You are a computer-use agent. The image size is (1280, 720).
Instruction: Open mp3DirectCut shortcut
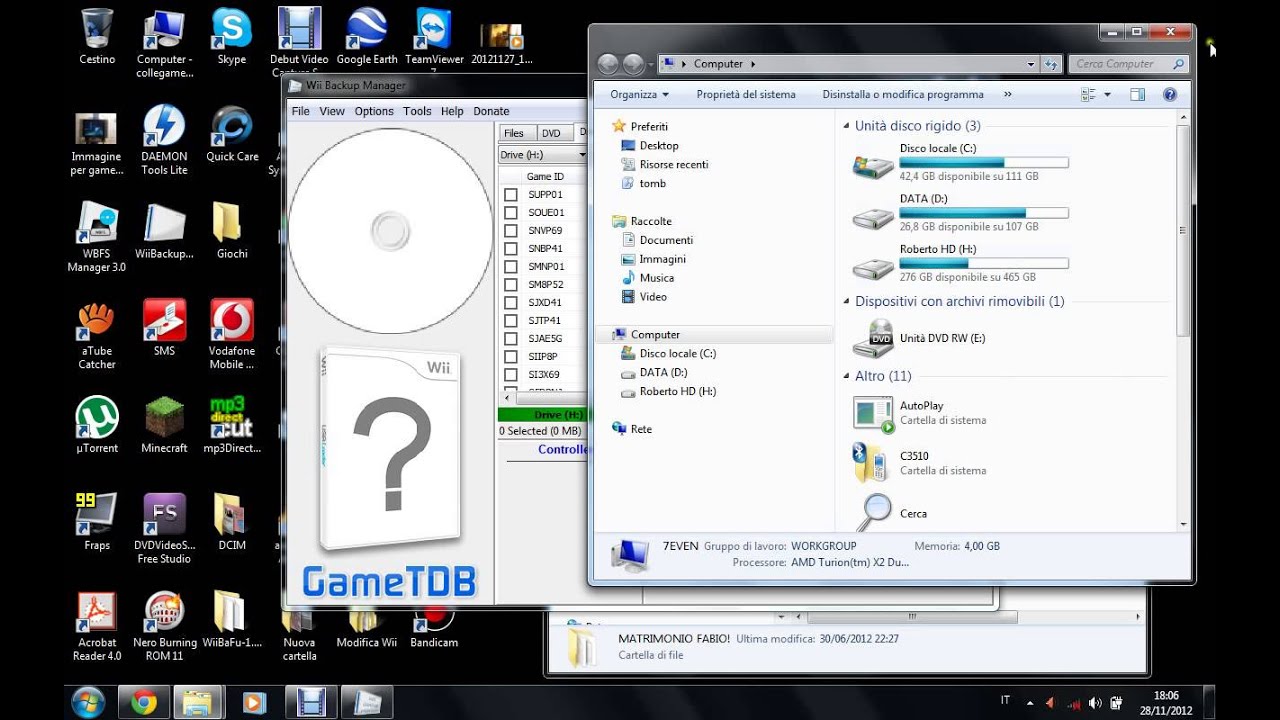click(231, 425)
